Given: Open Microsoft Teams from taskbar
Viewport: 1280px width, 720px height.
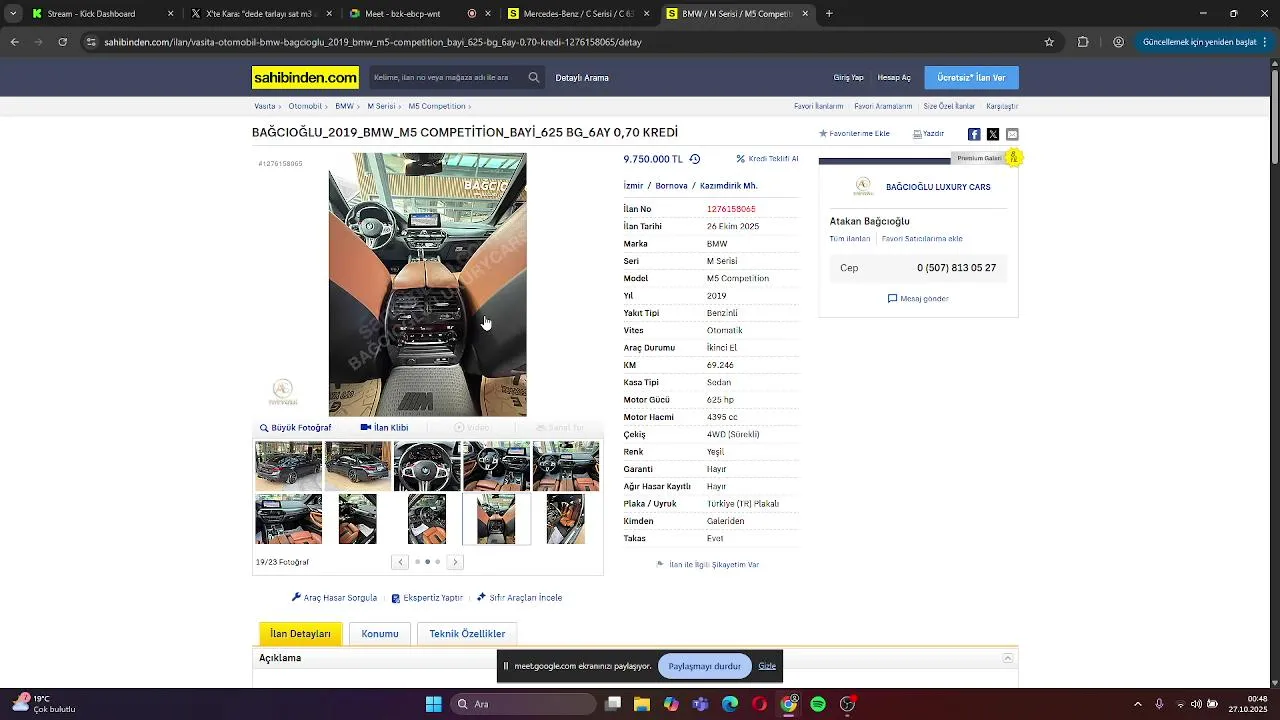Looking at the screenshot, I should (x=700, y=704).
